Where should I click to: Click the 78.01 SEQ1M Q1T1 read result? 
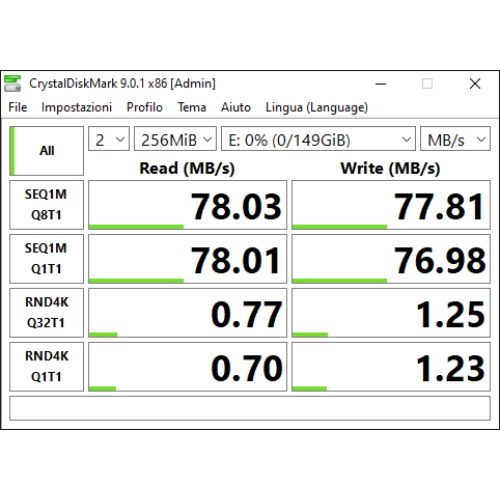pyautogui.click(x=187, y=259)
